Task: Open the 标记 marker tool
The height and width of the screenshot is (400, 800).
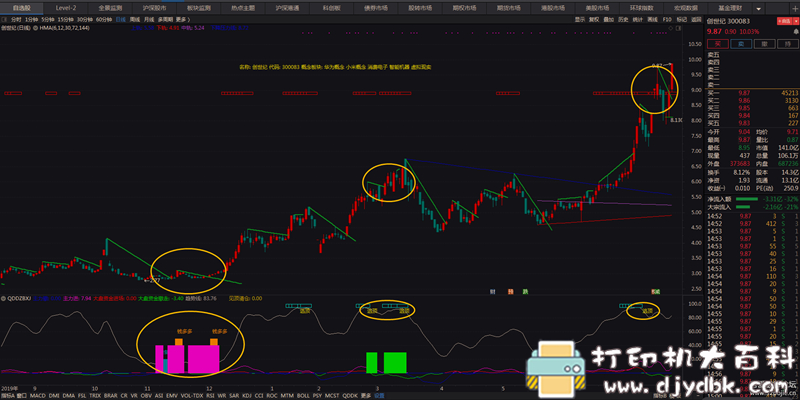Action: [x=682, y=20]
